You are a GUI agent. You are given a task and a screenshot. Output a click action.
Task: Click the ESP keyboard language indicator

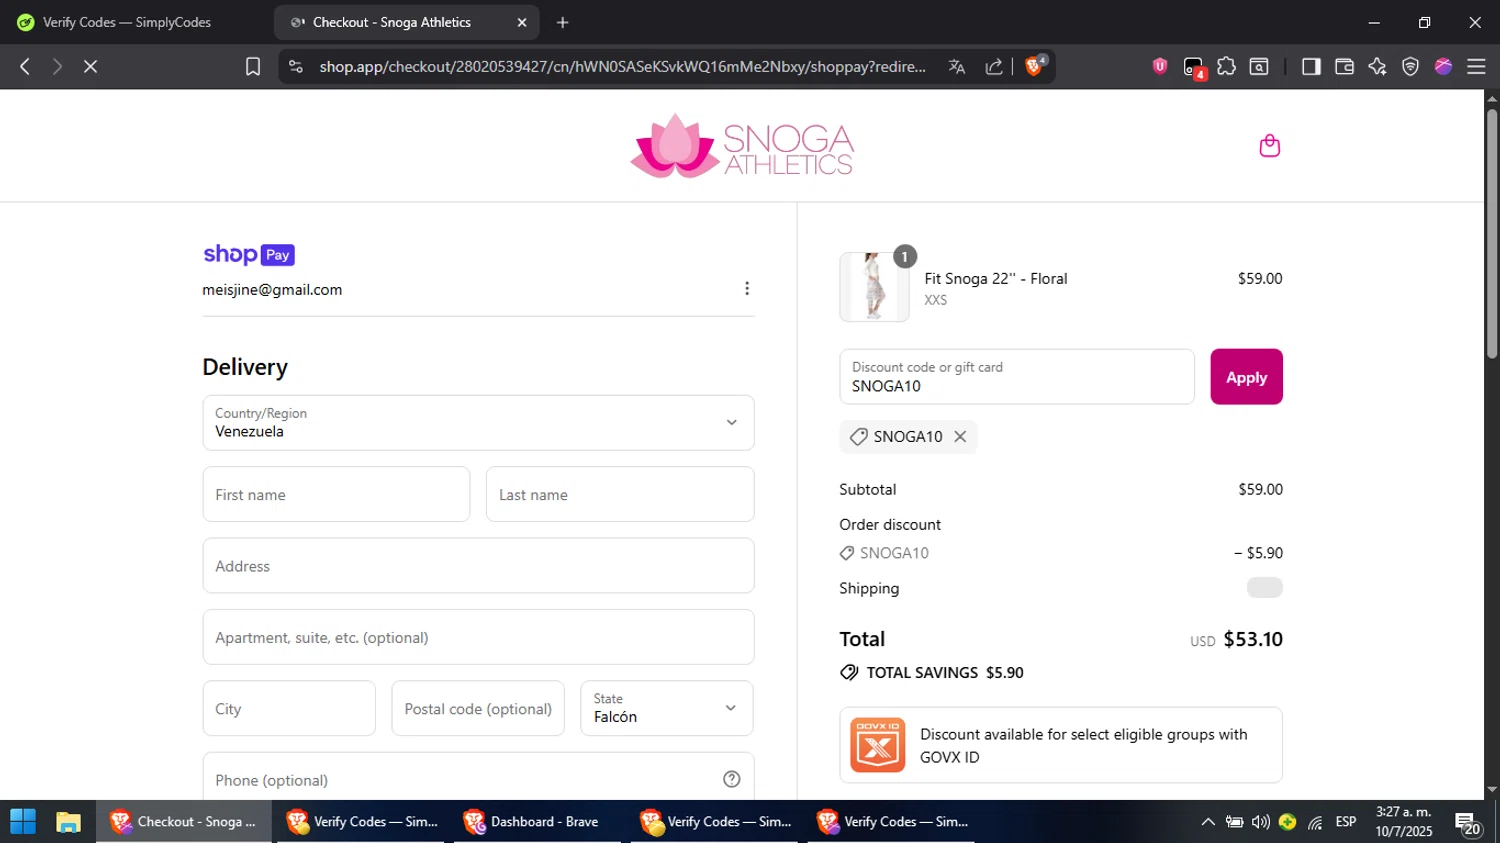[1346, 822]
